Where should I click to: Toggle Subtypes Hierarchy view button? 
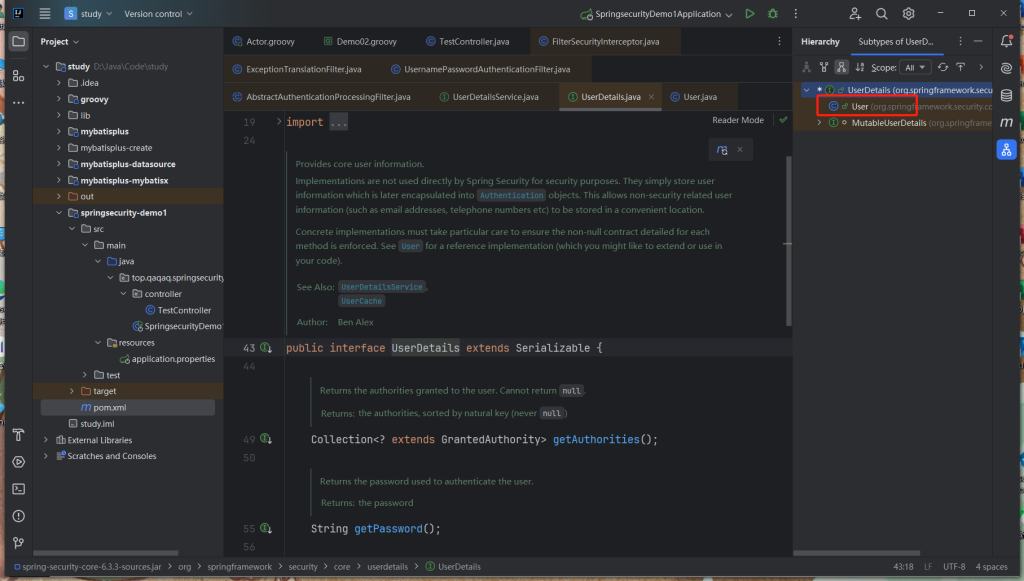[x=841, y=67]
